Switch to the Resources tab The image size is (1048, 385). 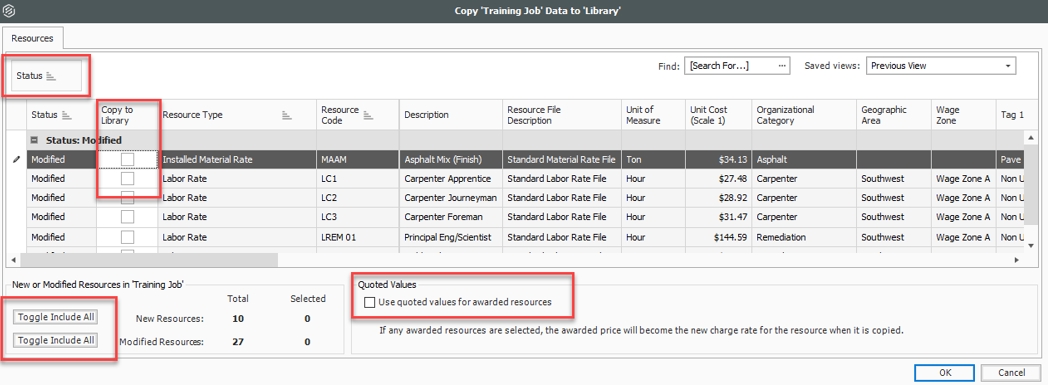33,39
